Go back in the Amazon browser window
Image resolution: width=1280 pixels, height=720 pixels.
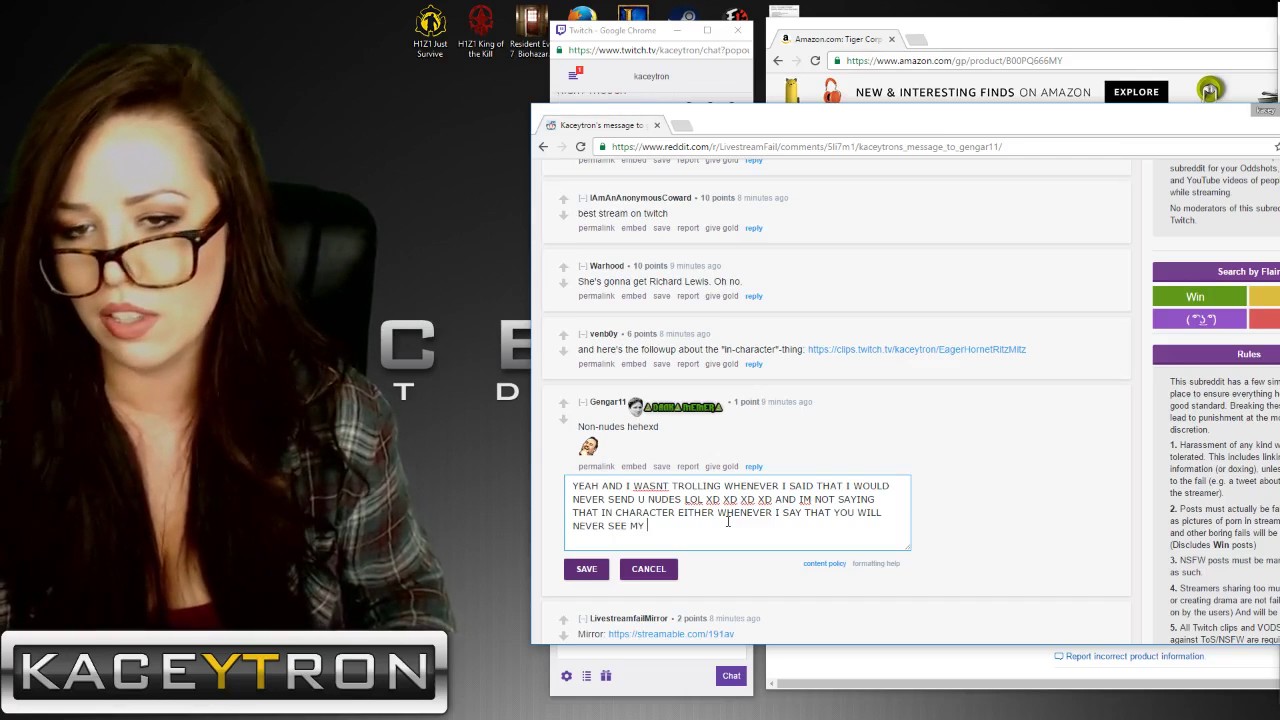778,61
